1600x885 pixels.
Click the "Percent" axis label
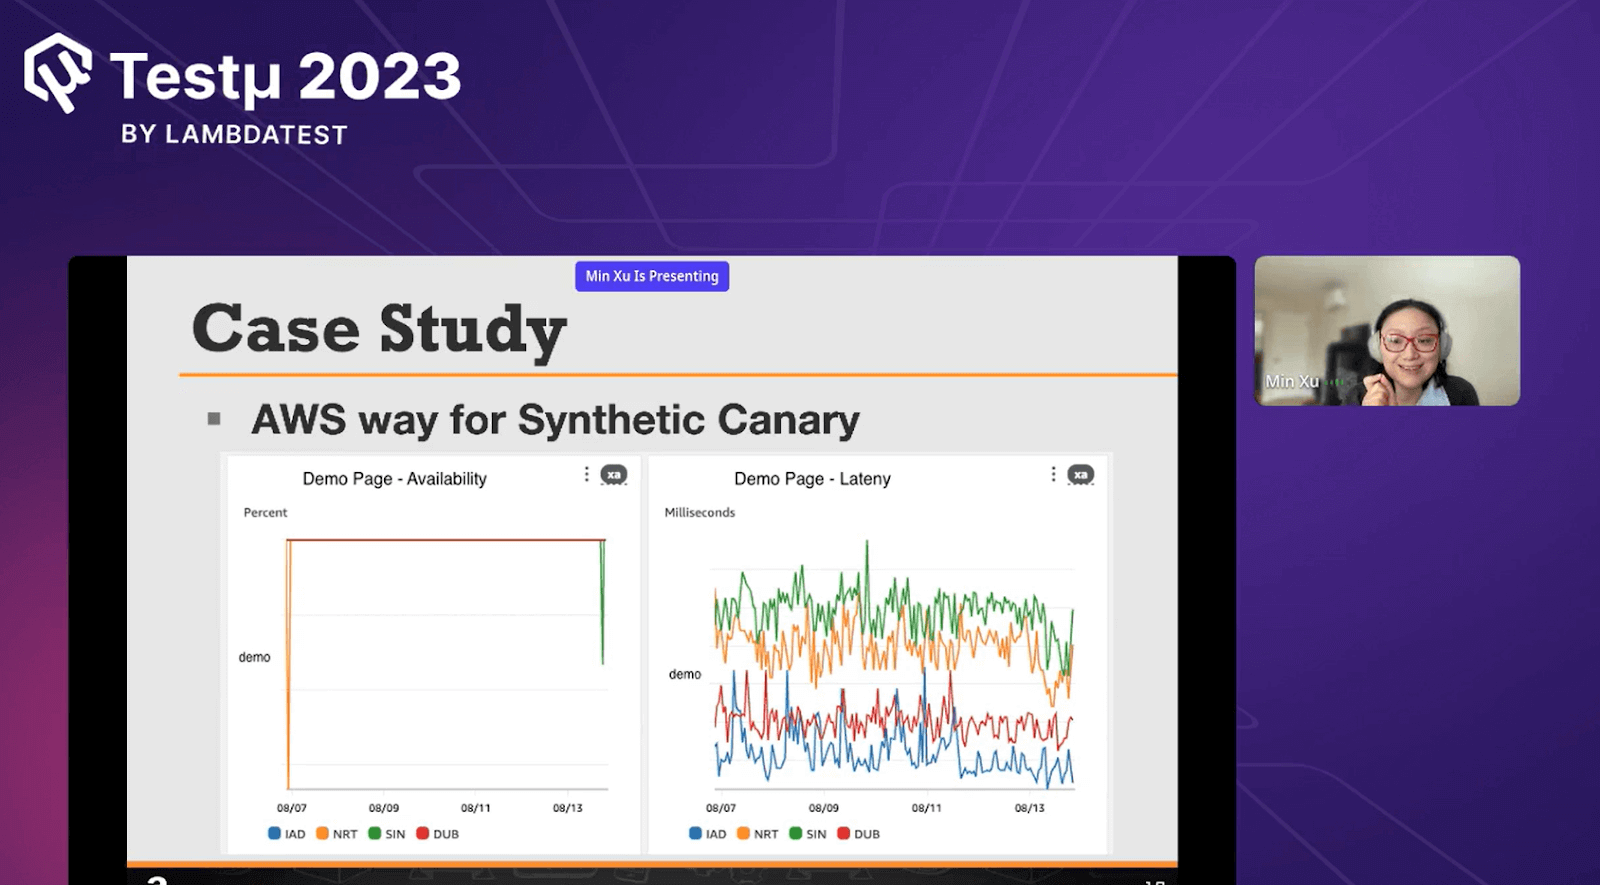[x=265, y=512]
